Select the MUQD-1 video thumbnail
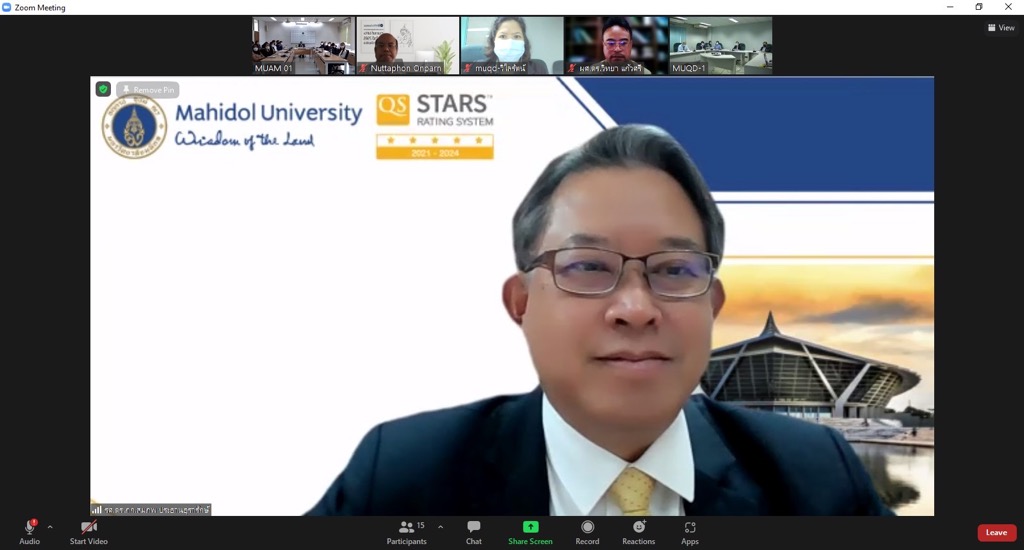The width and height of the screenshot is (1024, 550). [x=720, y=45]
